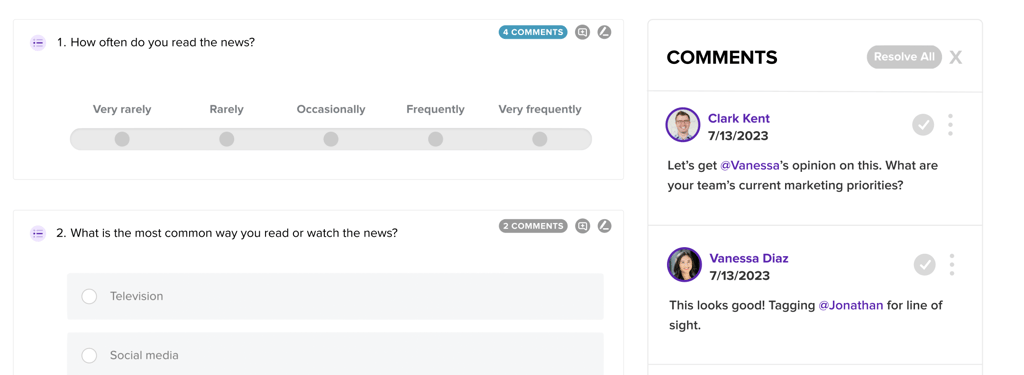This screenshot has width=1024, height=375.
Task: Open add-comment icon on question 2
Action: point(582,226)
